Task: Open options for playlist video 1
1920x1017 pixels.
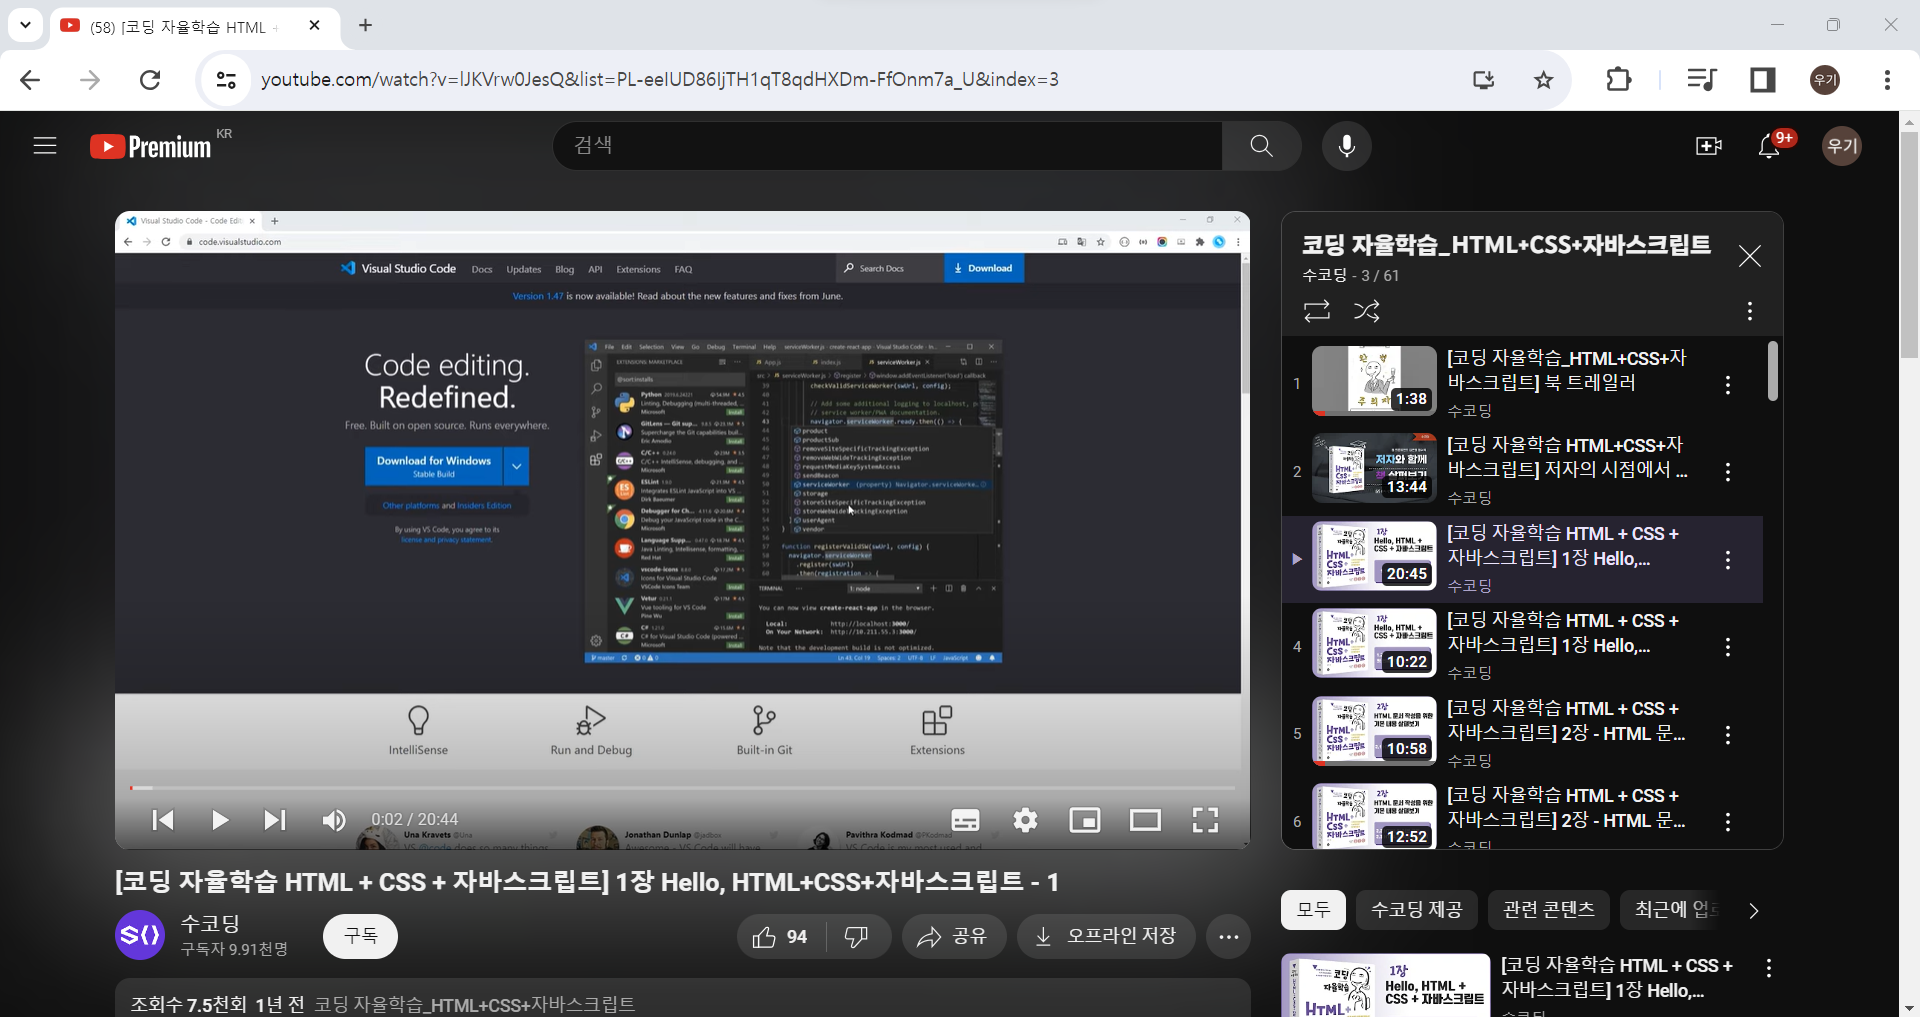Action: click(1728, 385)
